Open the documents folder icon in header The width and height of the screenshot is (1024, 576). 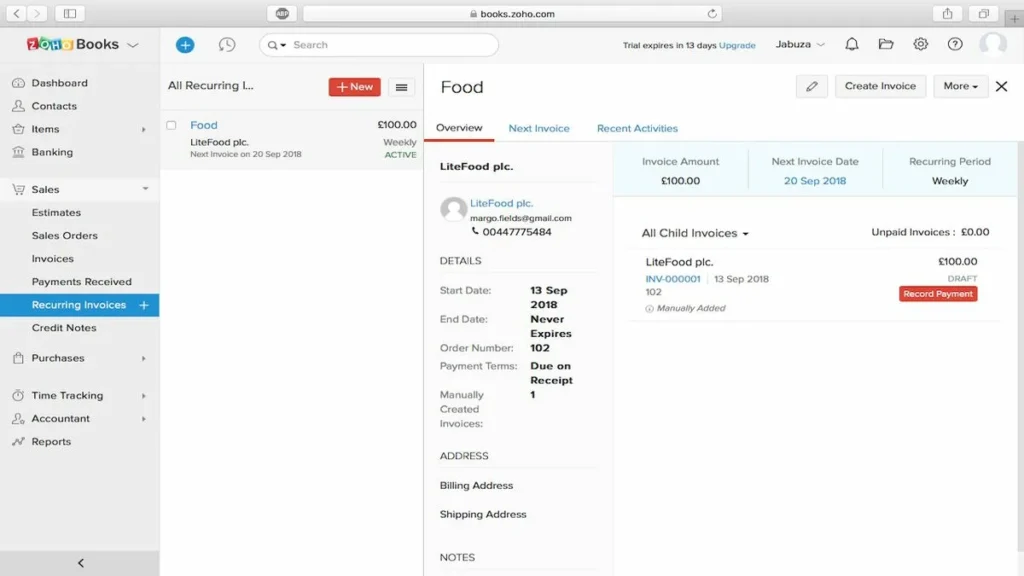886,45
